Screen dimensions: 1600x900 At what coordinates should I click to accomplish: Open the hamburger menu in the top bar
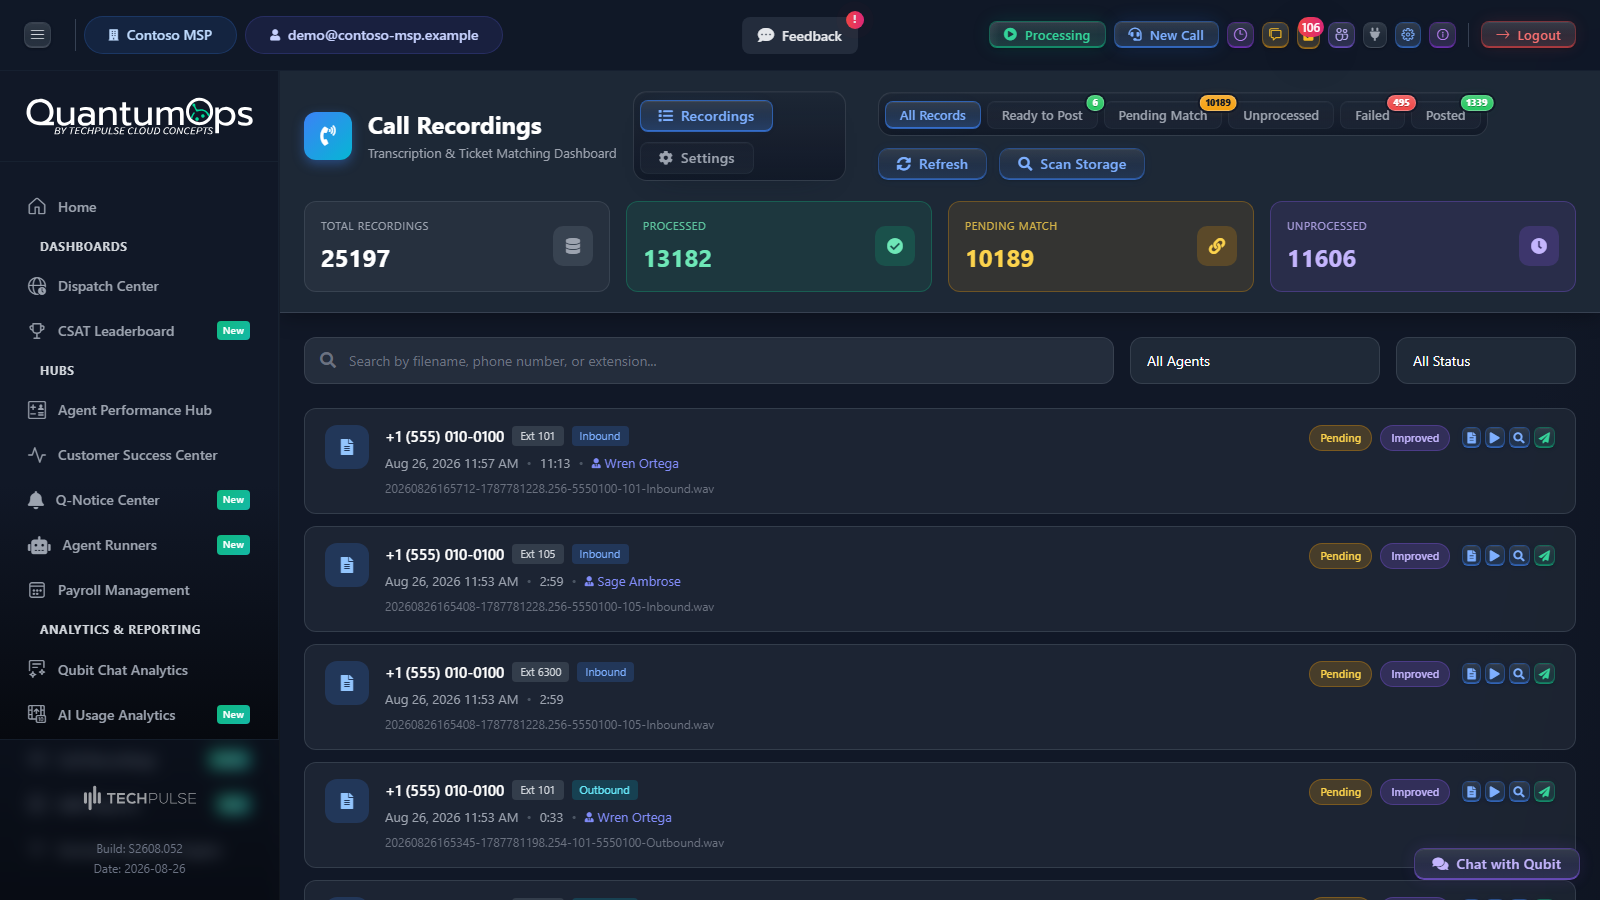point(37,35)
